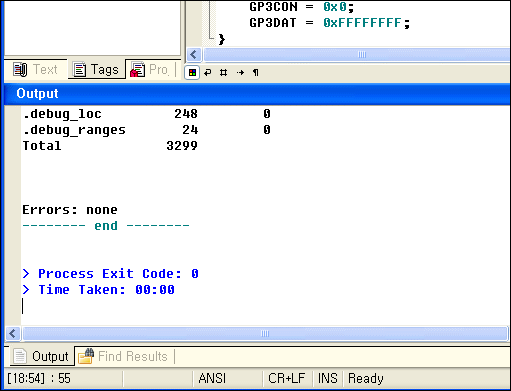Viewport: 511px width, 391px height.
Task: Click the GP3DAT = 0xFFFFFFFF code line
Action: pyautogui.click(x=330, y=23)
